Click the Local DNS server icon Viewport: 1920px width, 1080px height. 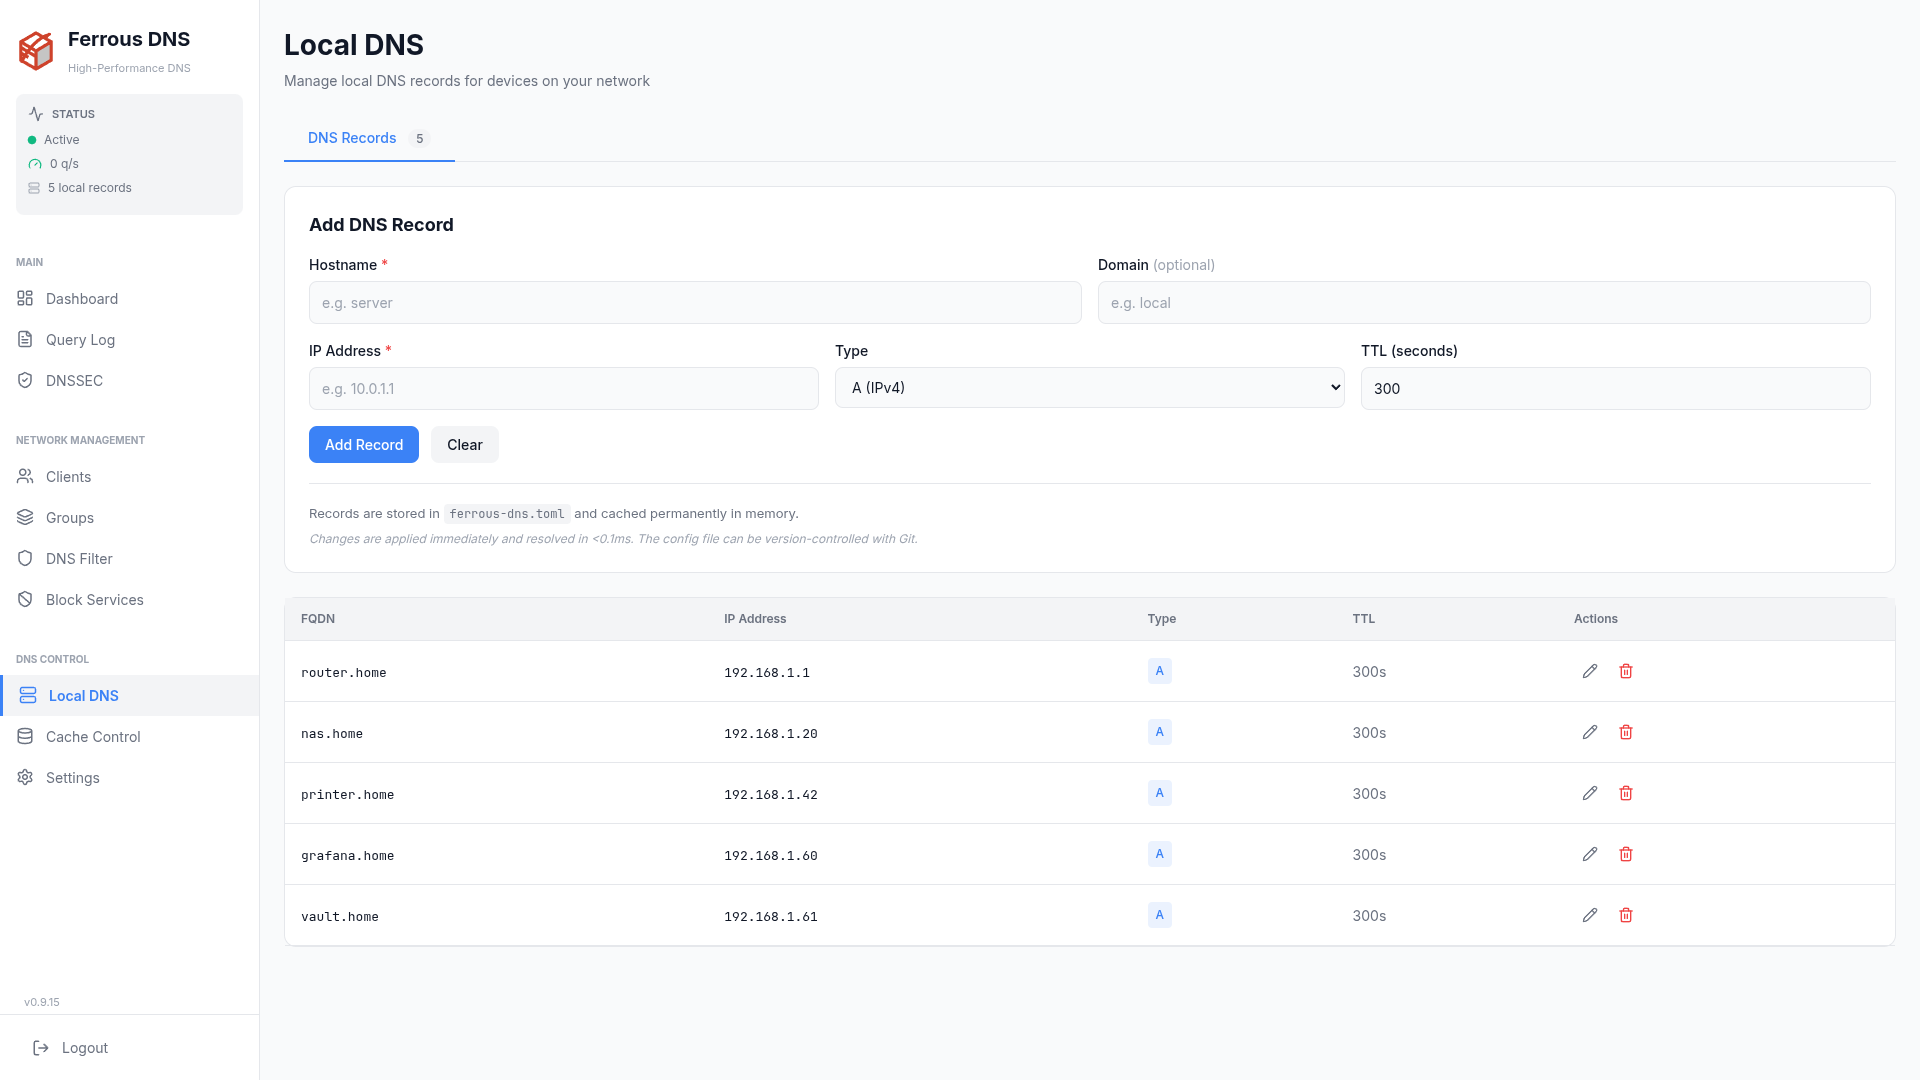click(28, 695)
